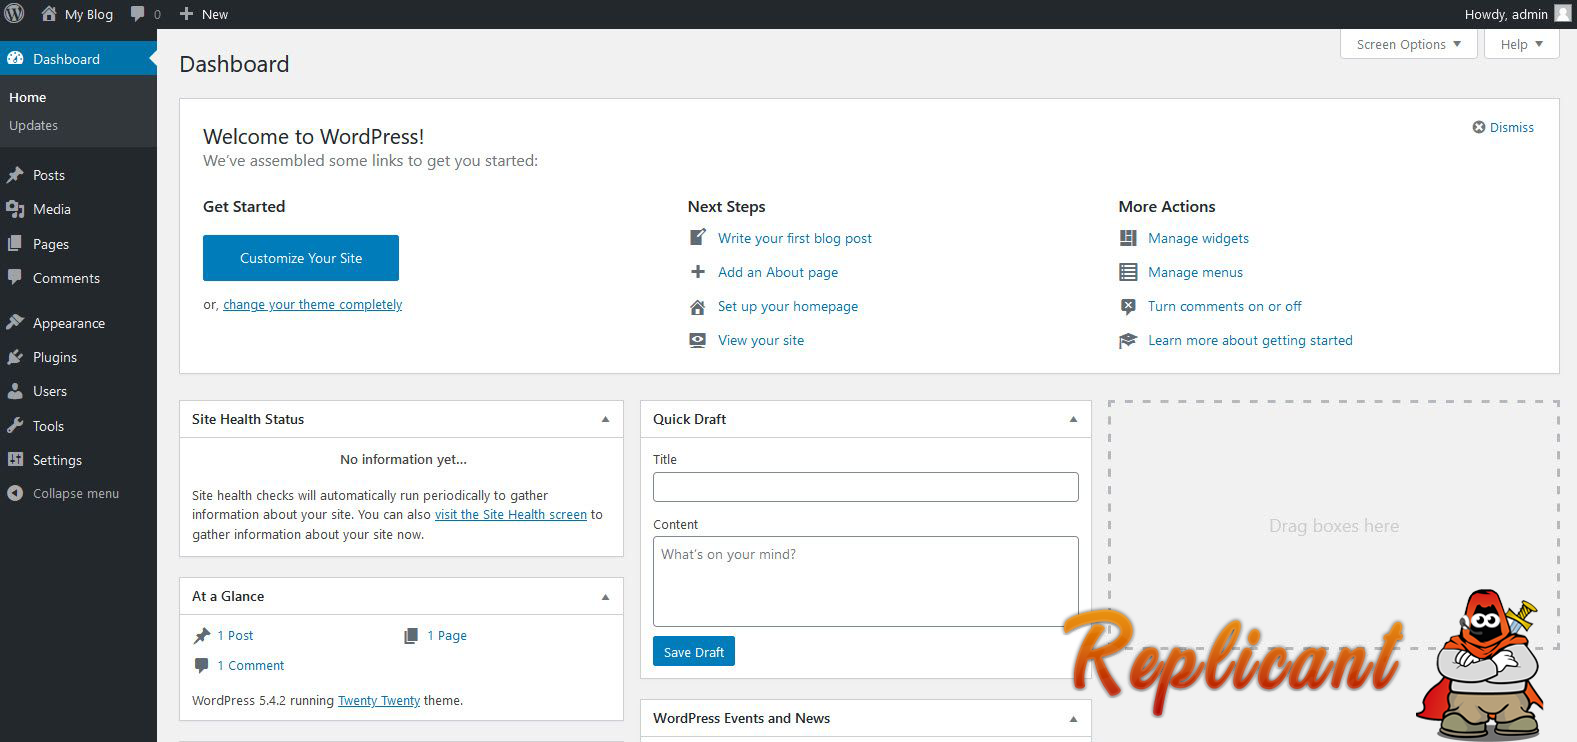Open the Settings menu label

tap(57, 460)
